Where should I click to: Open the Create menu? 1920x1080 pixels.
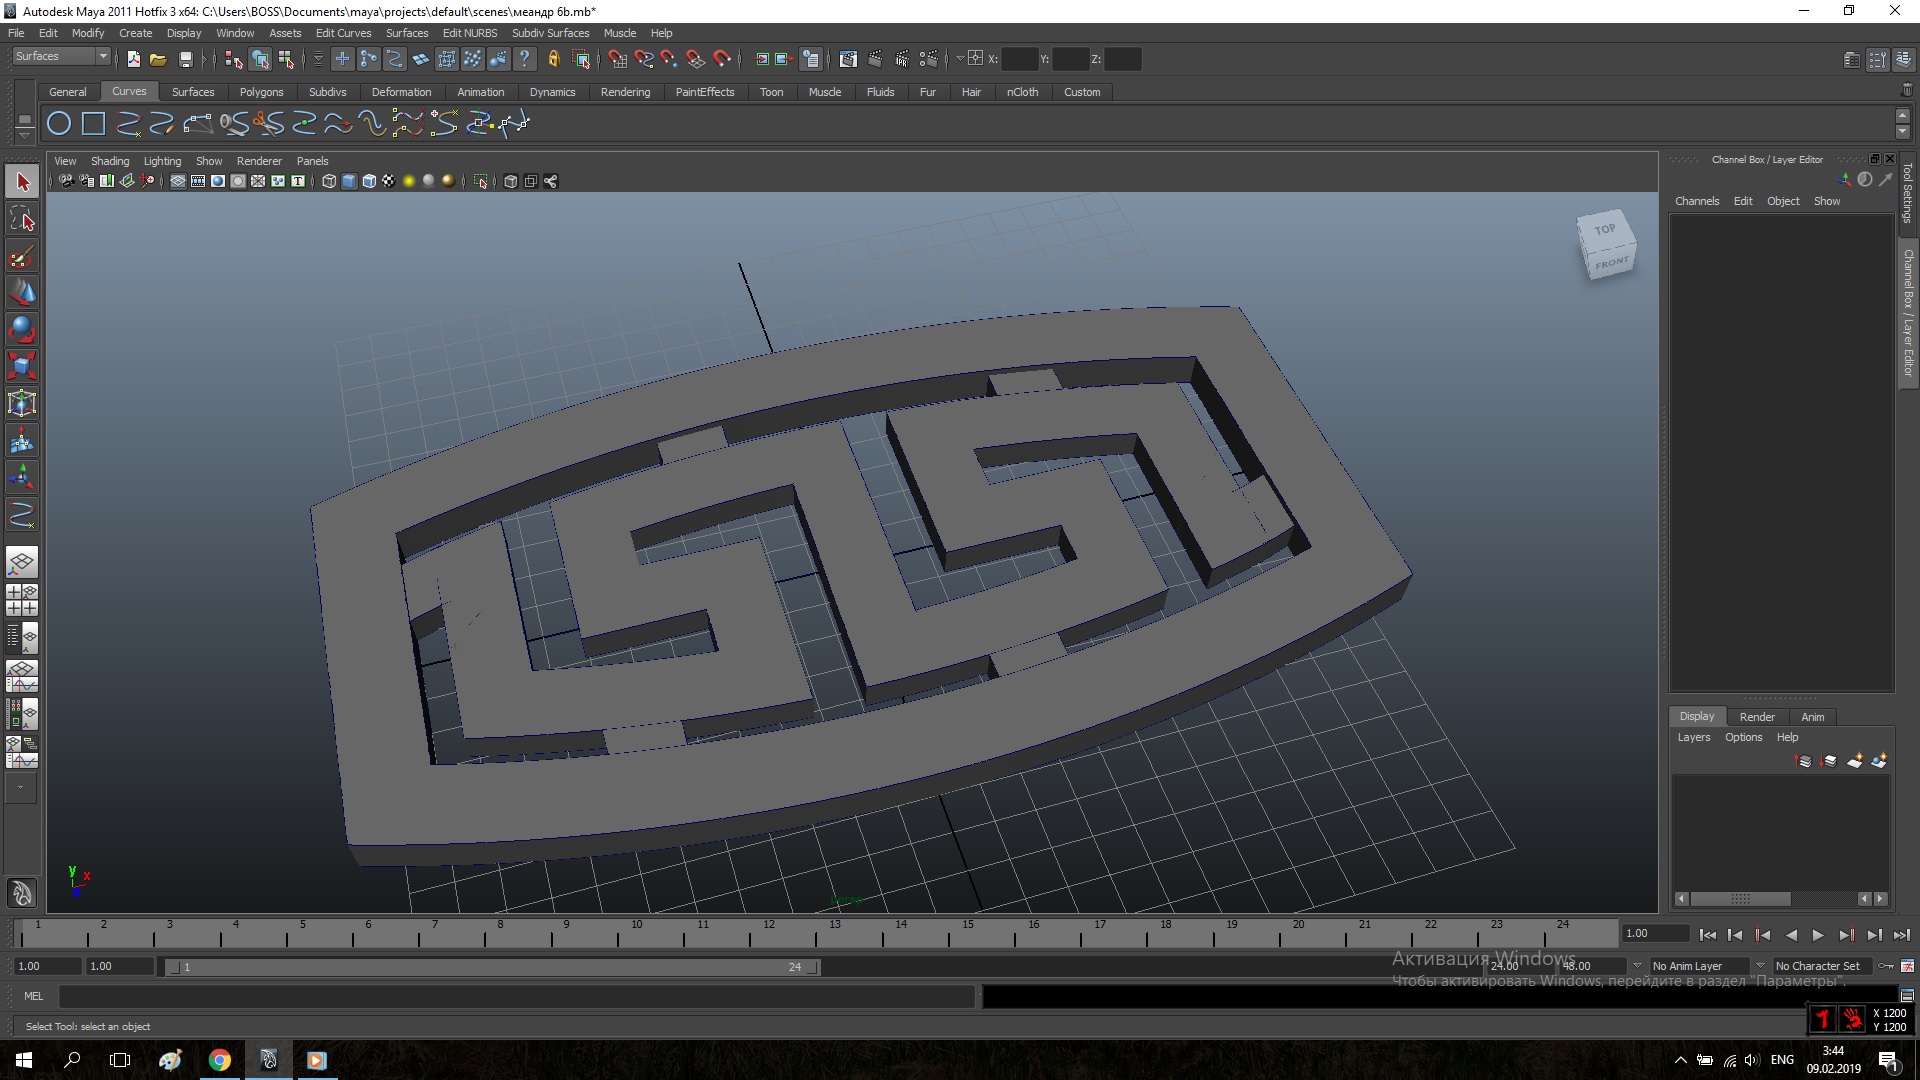click(x=135, y=33)
